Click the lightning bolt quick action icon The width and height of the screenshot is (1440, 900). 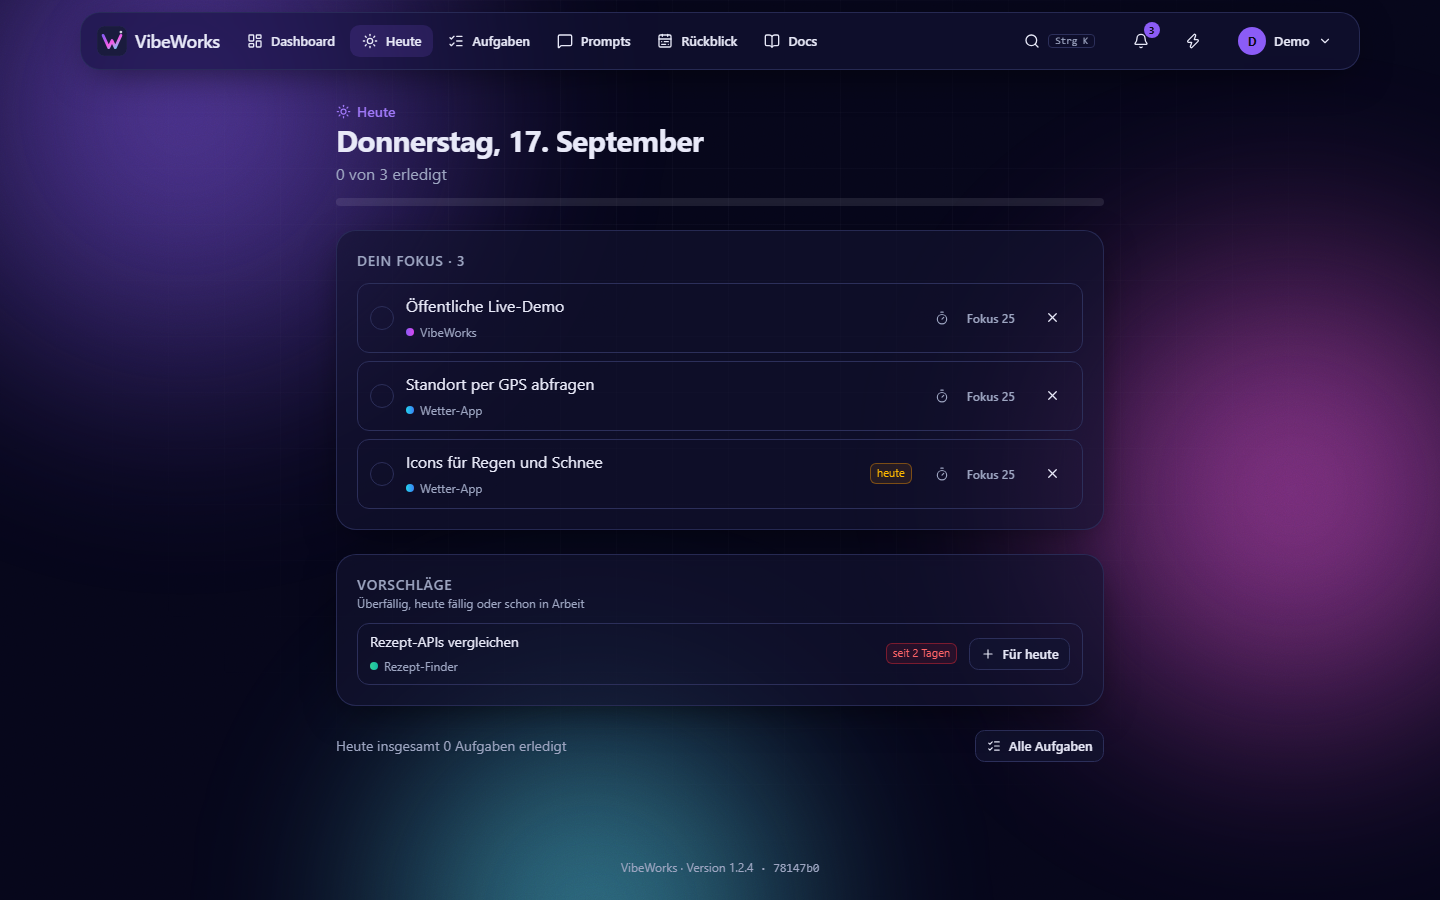1193,41
